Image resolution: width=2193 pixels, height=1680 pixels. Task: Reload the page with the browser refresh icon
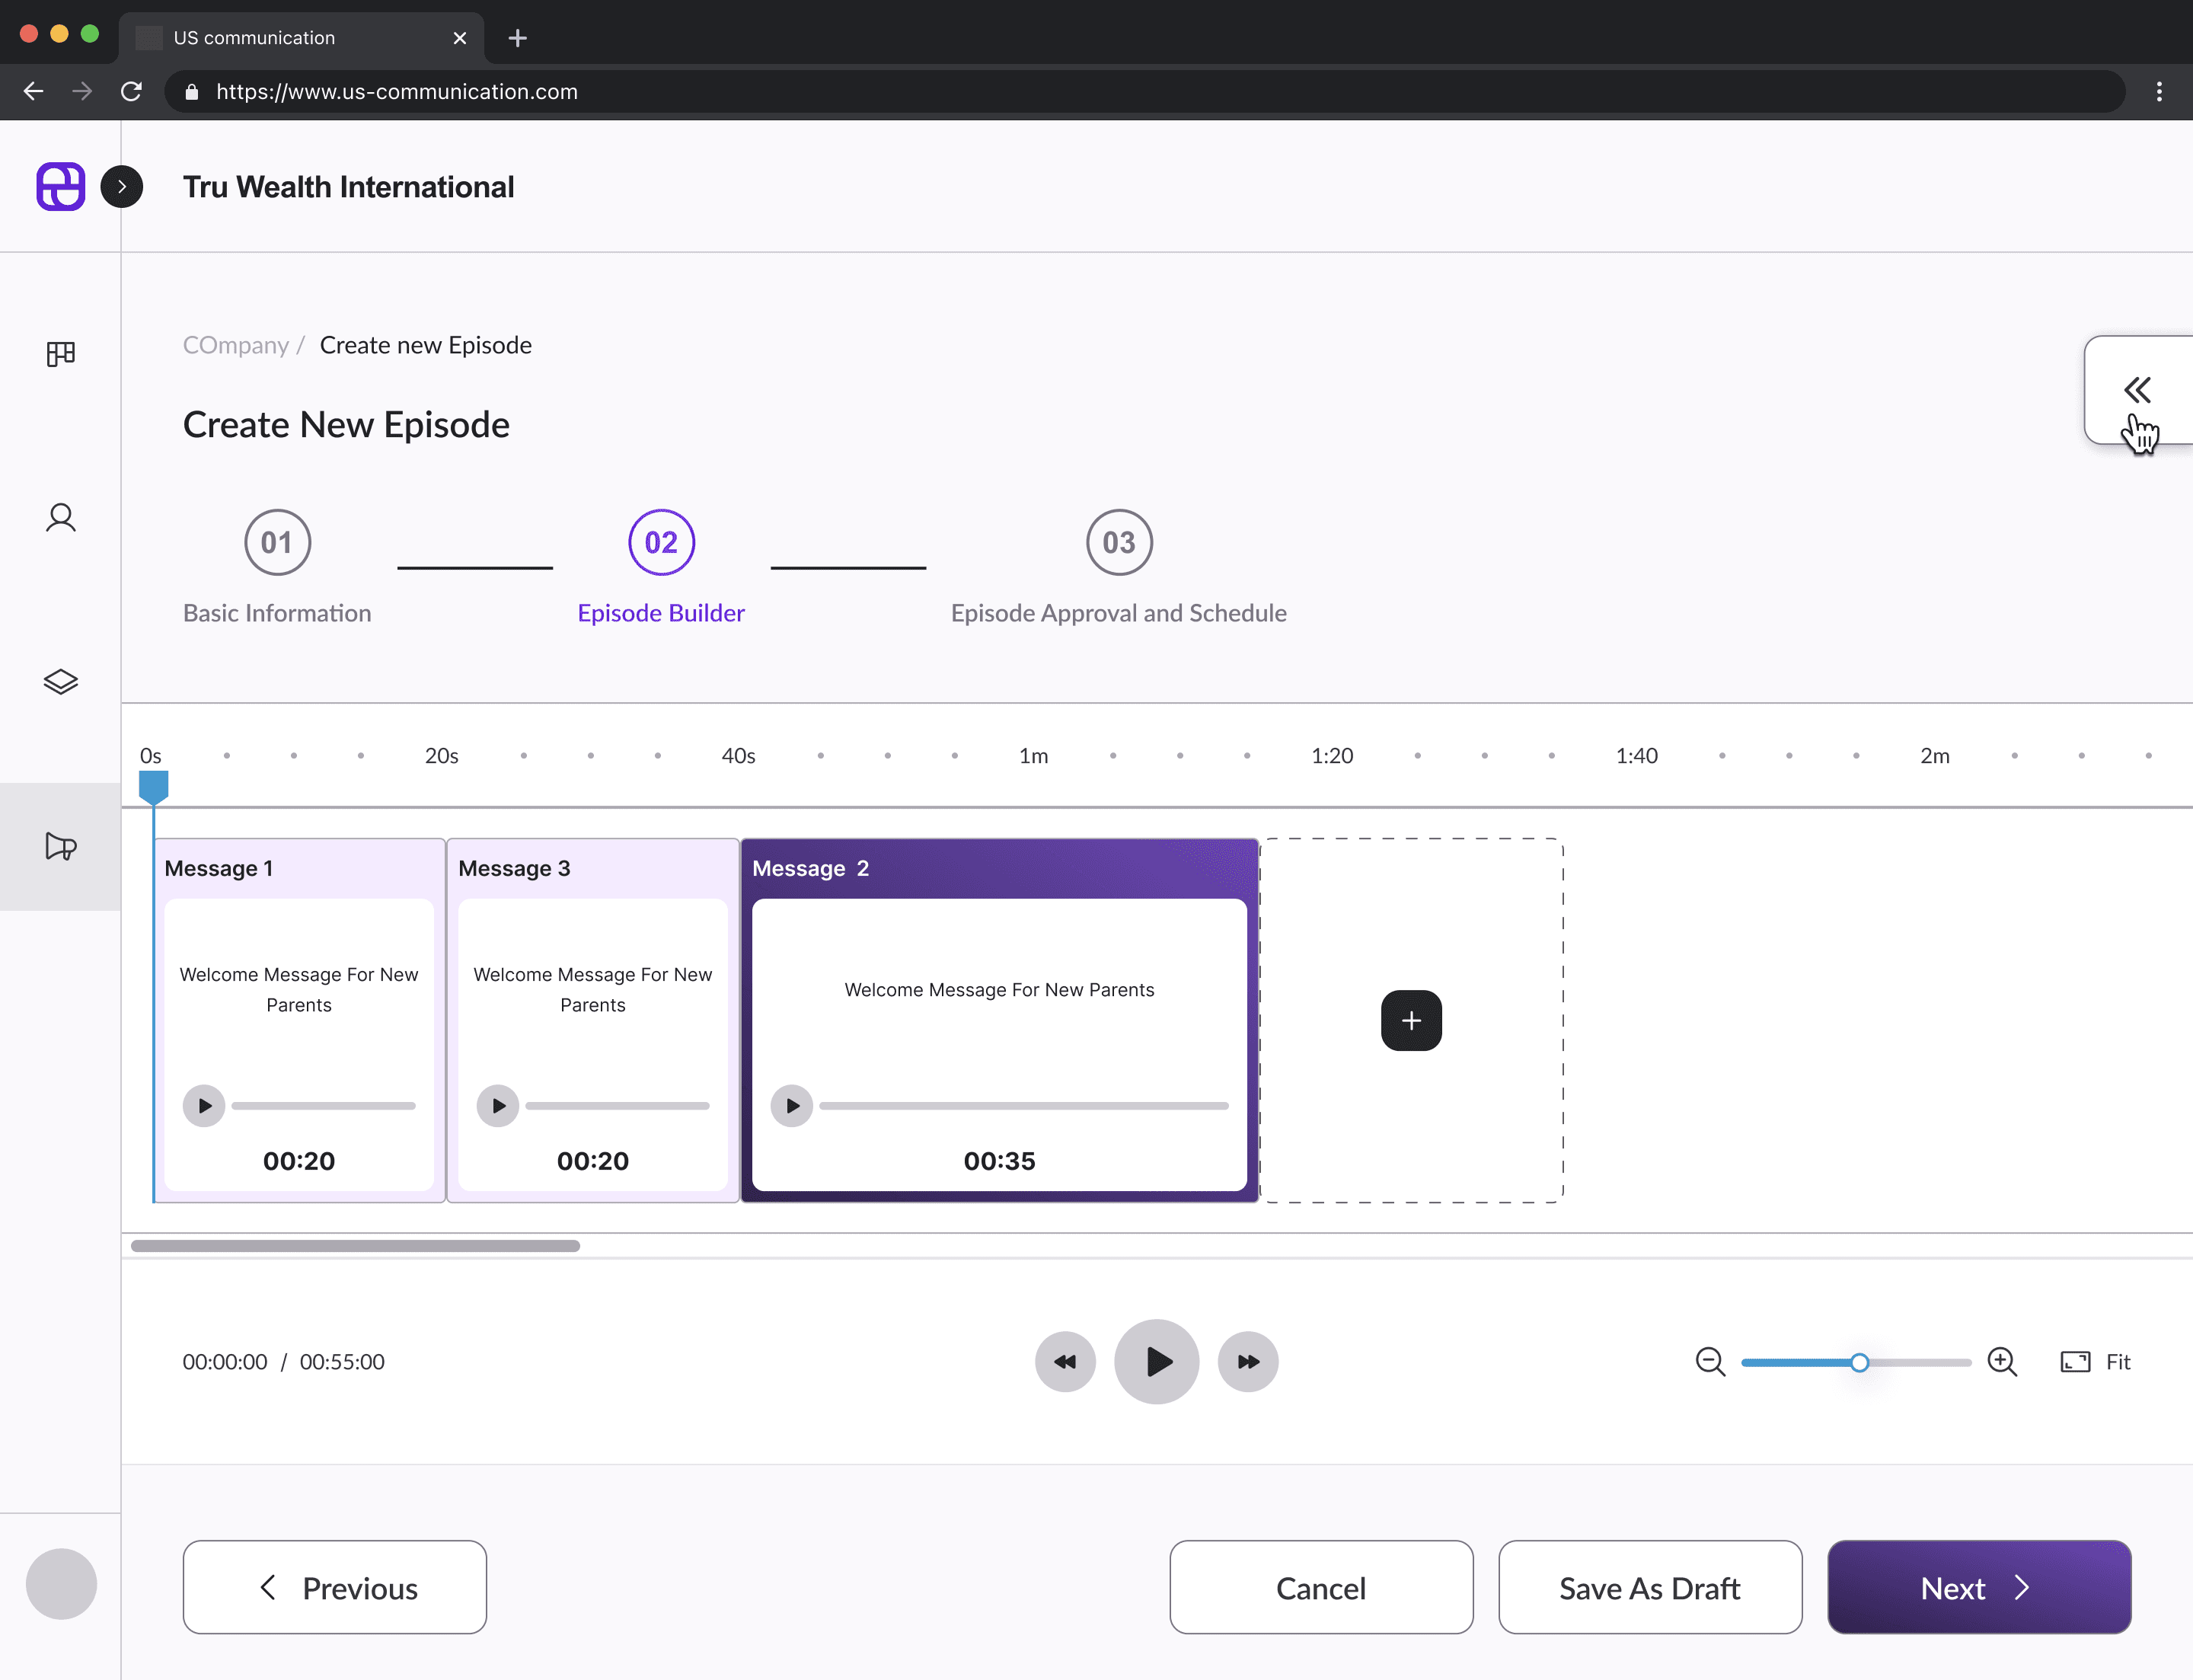pyautogui.click(x=131, y=91)
